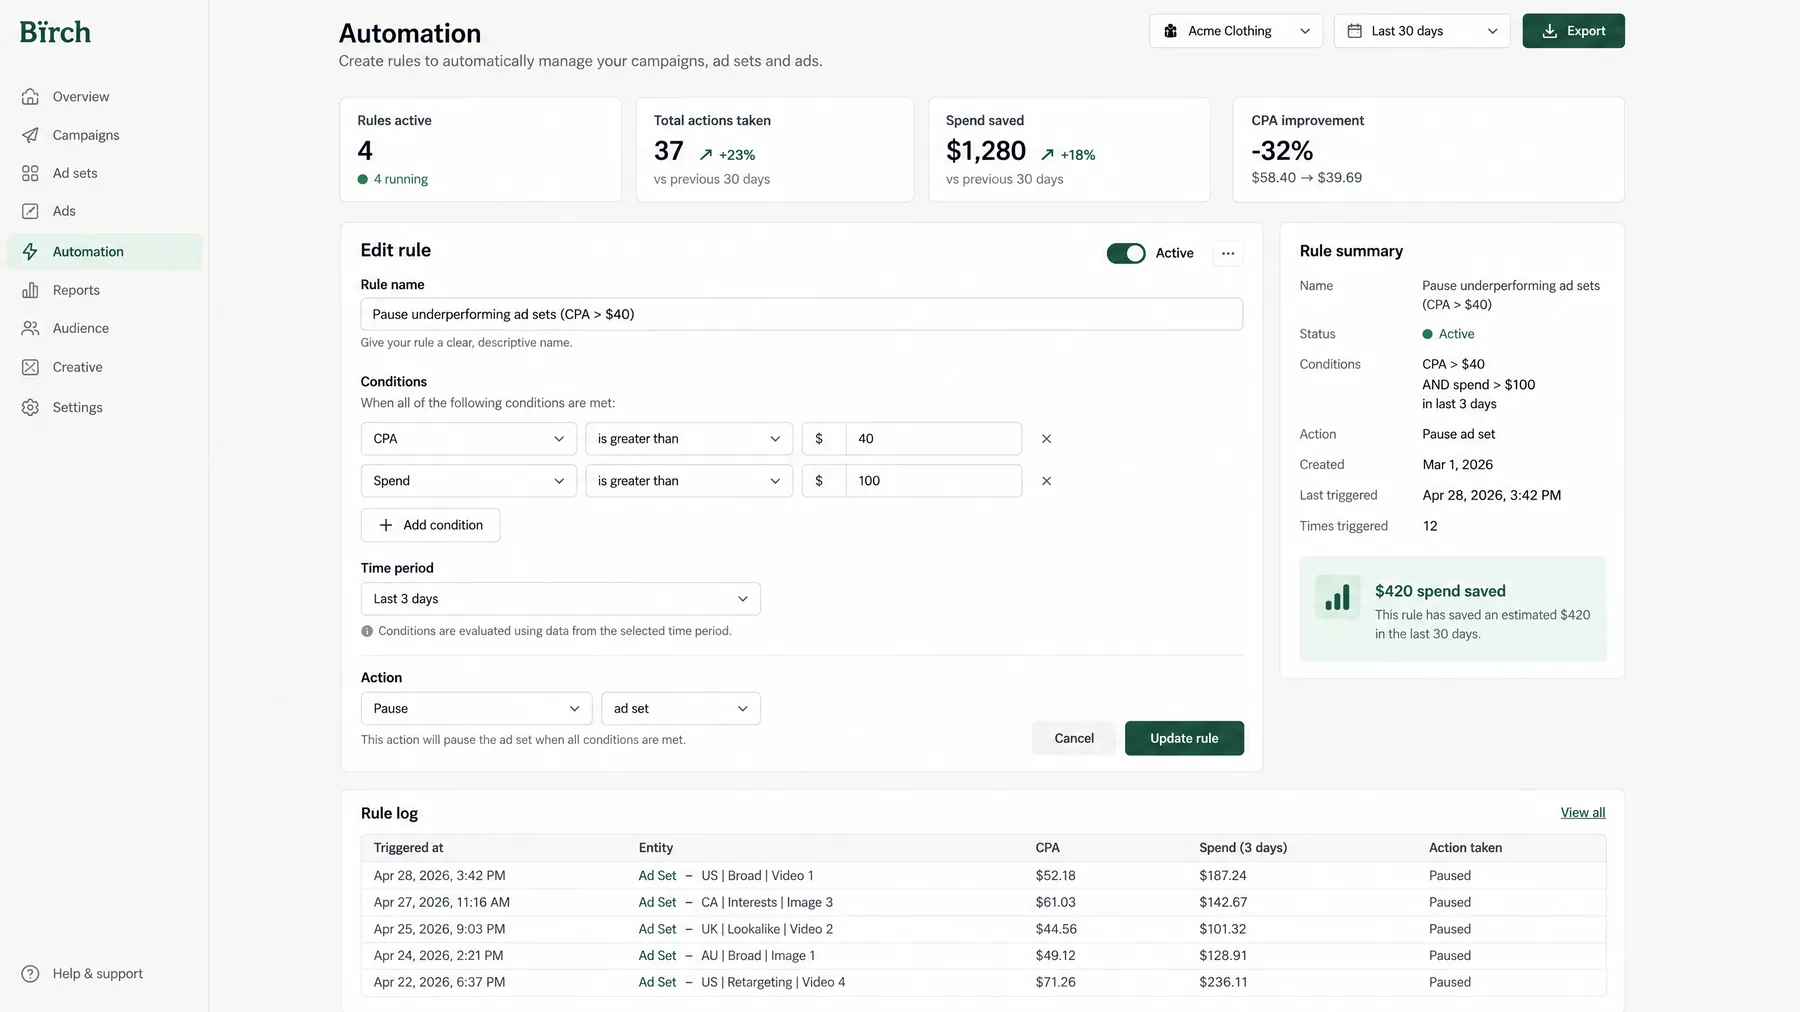Go to Overview in sidebar

click(104, 97)
